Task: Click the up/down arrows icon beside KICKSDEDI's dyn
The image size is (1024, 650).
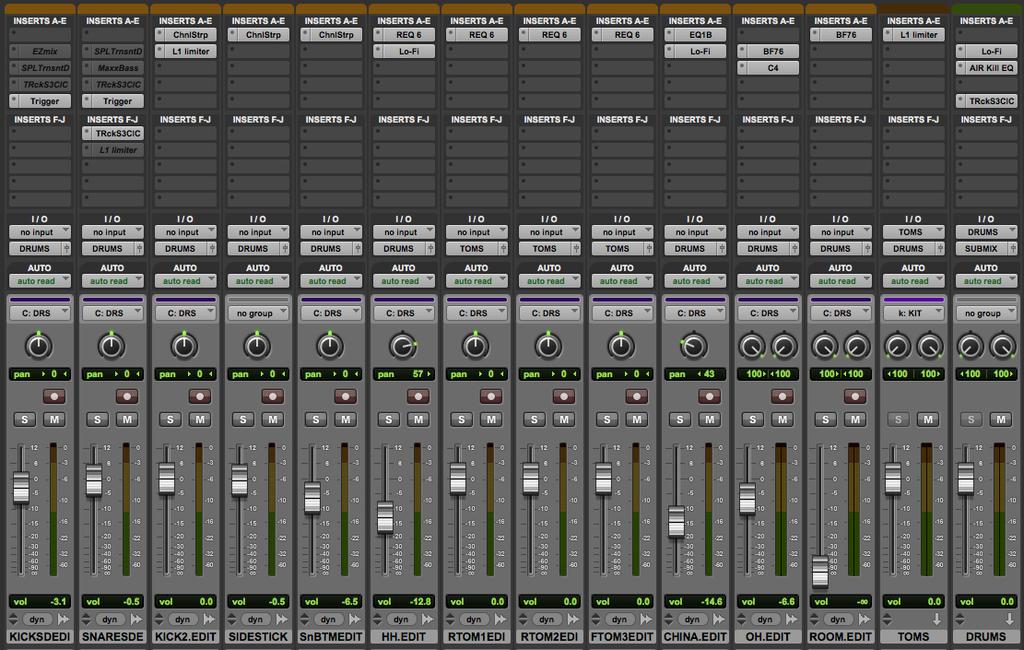Action: tap(13, 619)
